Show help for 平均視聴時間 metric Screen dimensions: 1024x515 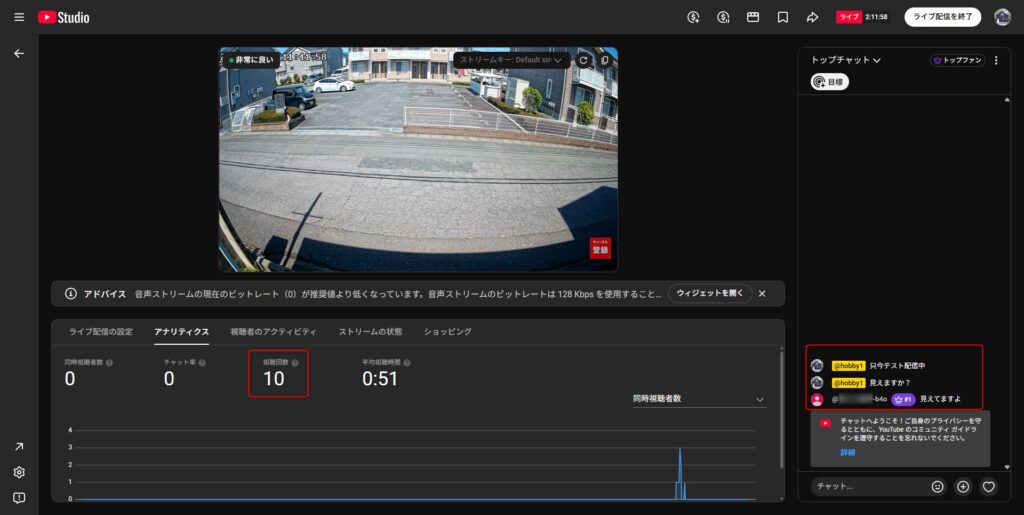407,363
